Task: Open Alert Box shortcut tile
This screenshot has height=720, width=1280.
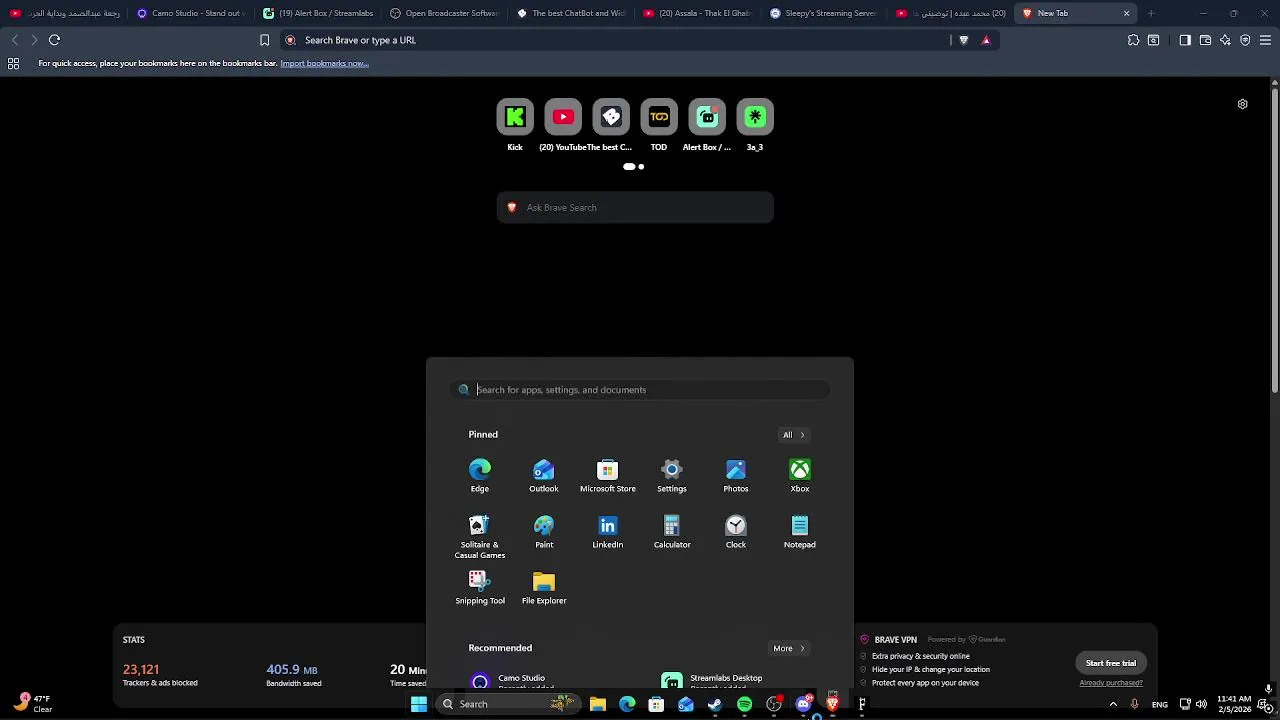Action: coord(707,117)
